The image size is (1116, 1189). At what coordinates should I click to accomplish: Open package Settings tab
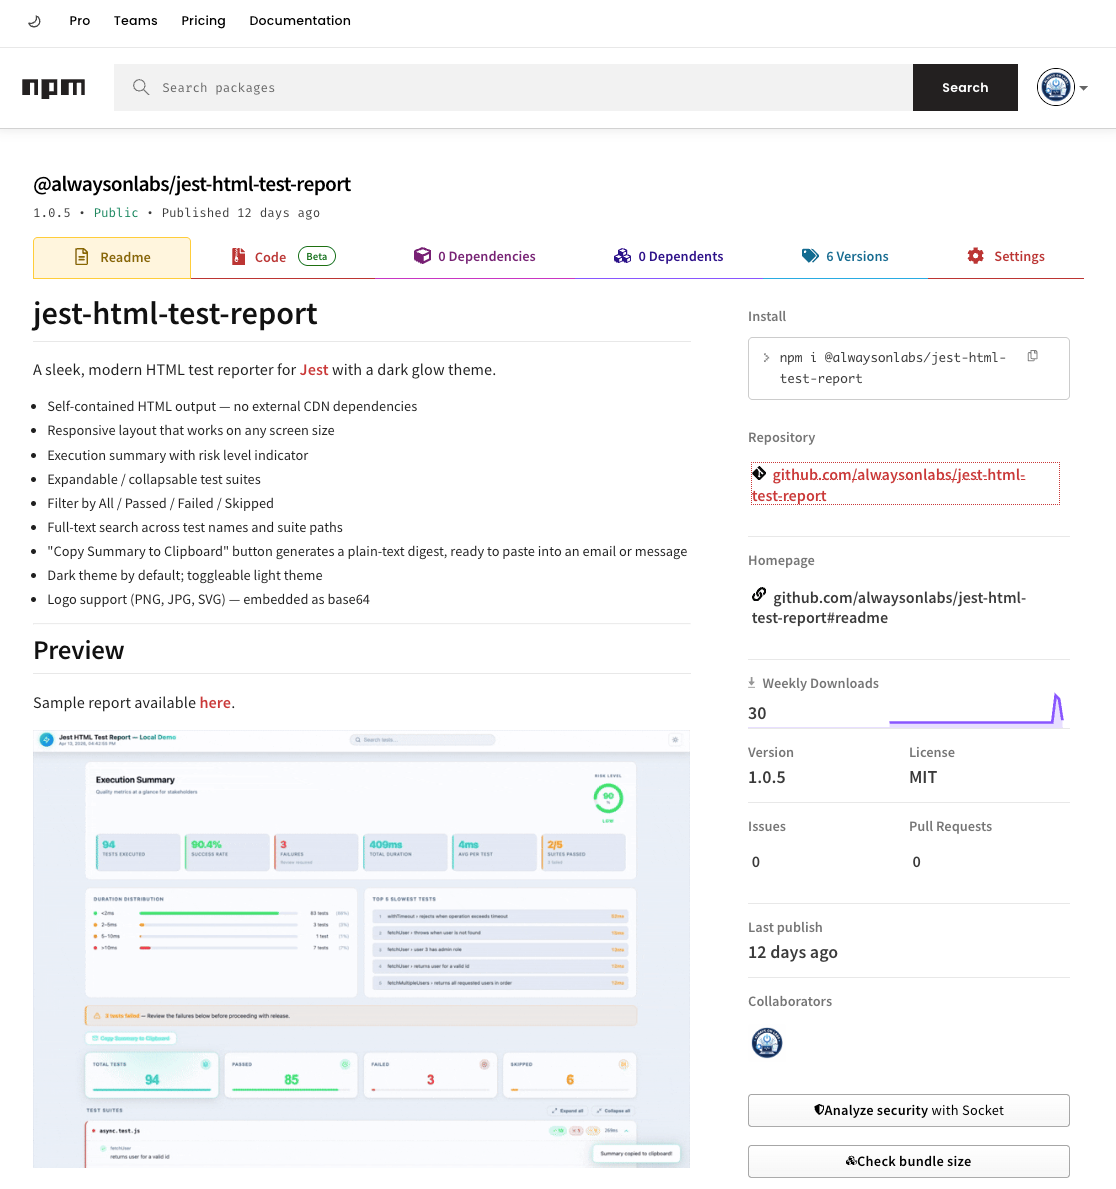[1006, 256]
